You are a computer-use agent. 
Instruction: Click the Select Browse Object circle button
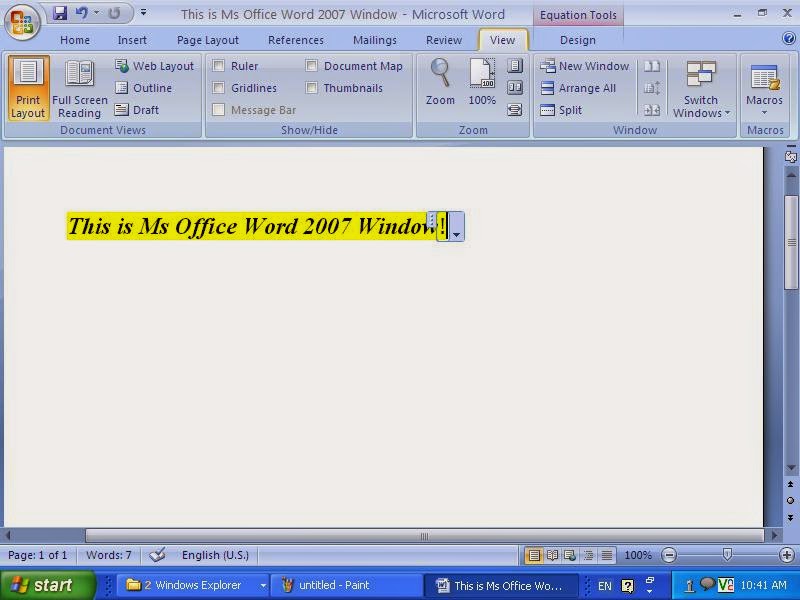(x=790, y=501)
